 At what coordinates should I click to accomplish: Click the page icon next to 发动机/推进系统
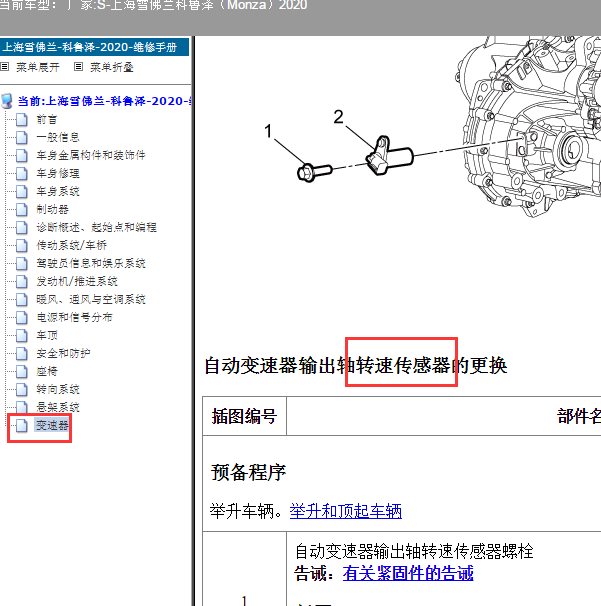22,281
